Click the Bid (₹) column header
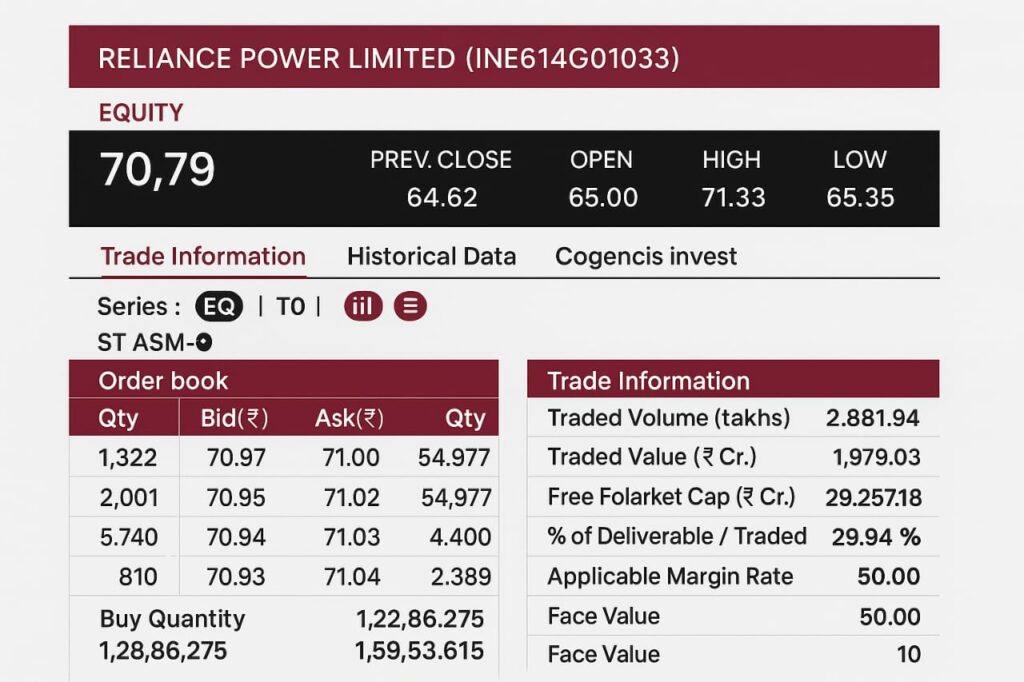 [234, 418]
